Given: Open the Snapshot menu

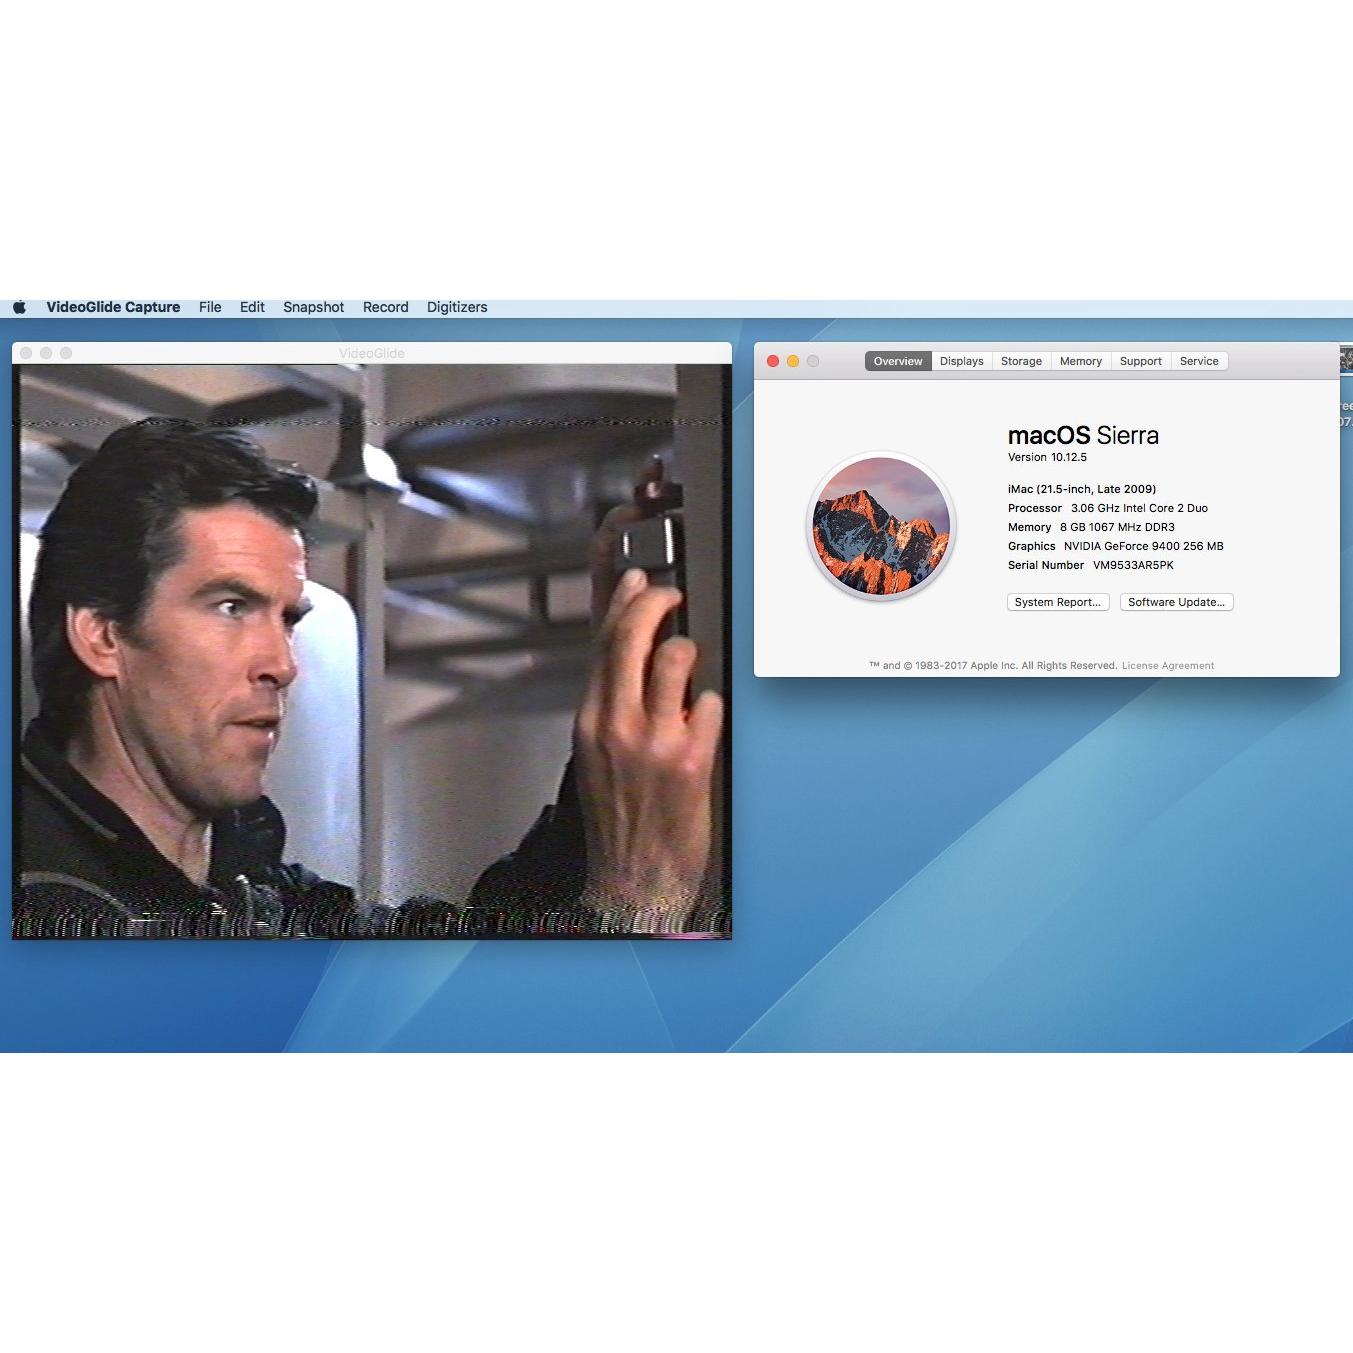Looking at the screenshot, I should (x=313, y=308).
